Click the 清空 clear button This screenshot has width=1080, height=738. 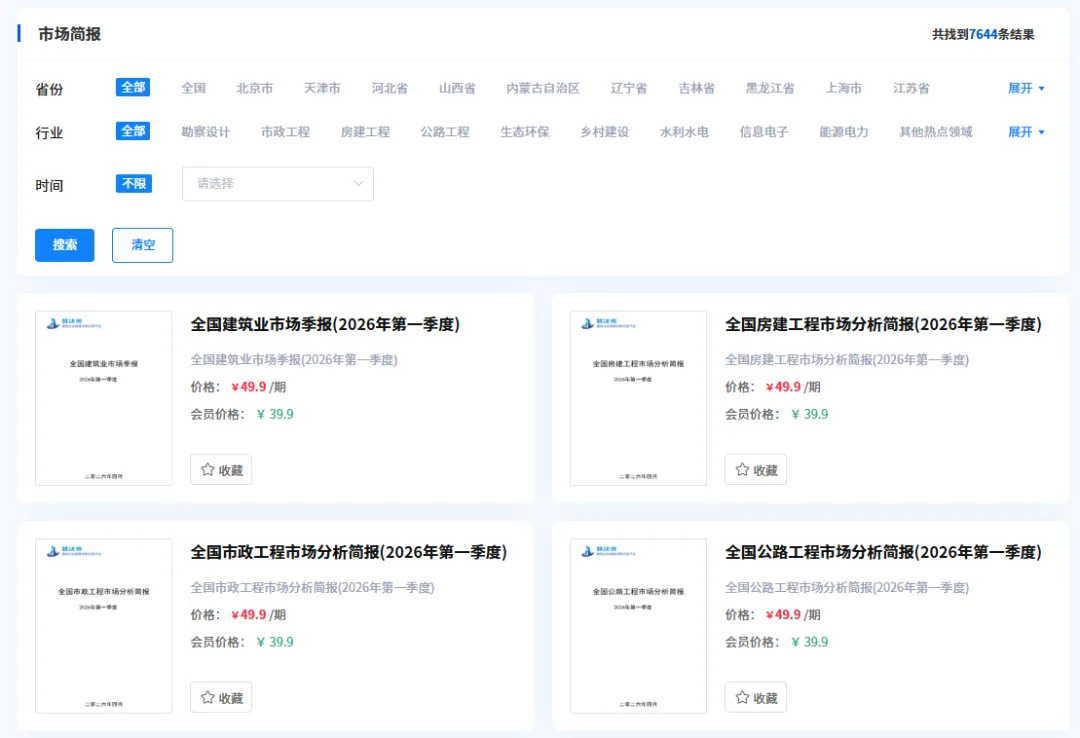[142, 245]
